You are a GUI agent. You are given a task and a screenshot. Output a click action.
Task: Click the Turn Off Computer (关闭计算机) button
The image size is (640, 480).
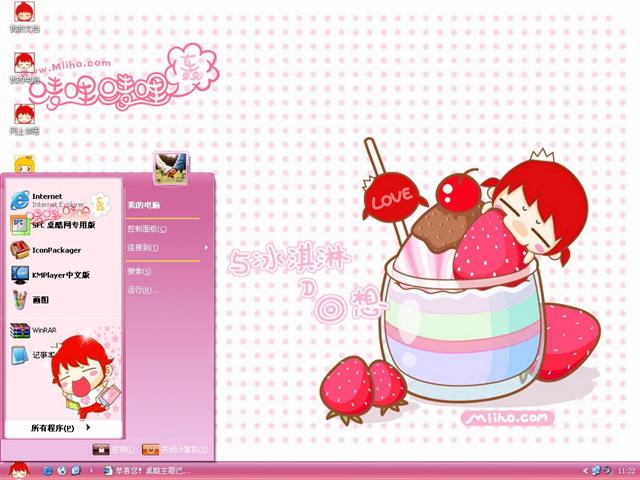tap(176, 449)
